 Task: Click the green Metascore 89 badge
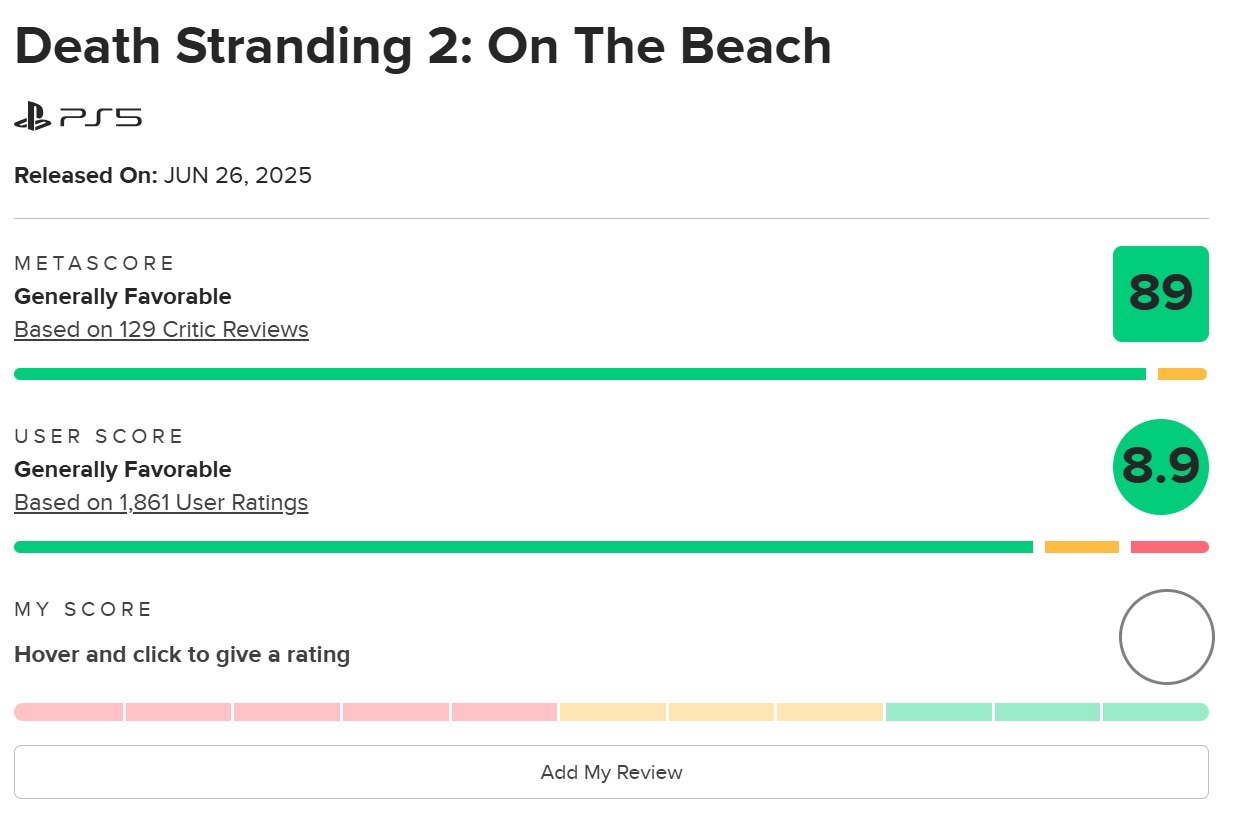(1160, 294)
